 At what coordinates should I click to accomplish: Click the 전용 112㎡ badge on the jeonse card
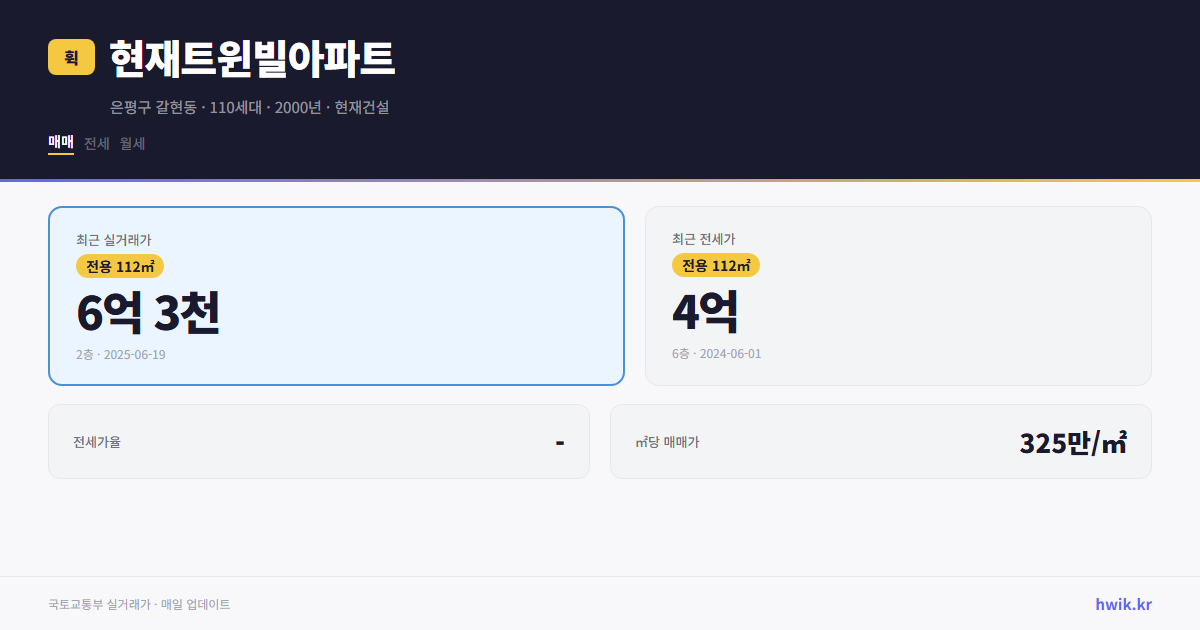[x=716, y=265]
